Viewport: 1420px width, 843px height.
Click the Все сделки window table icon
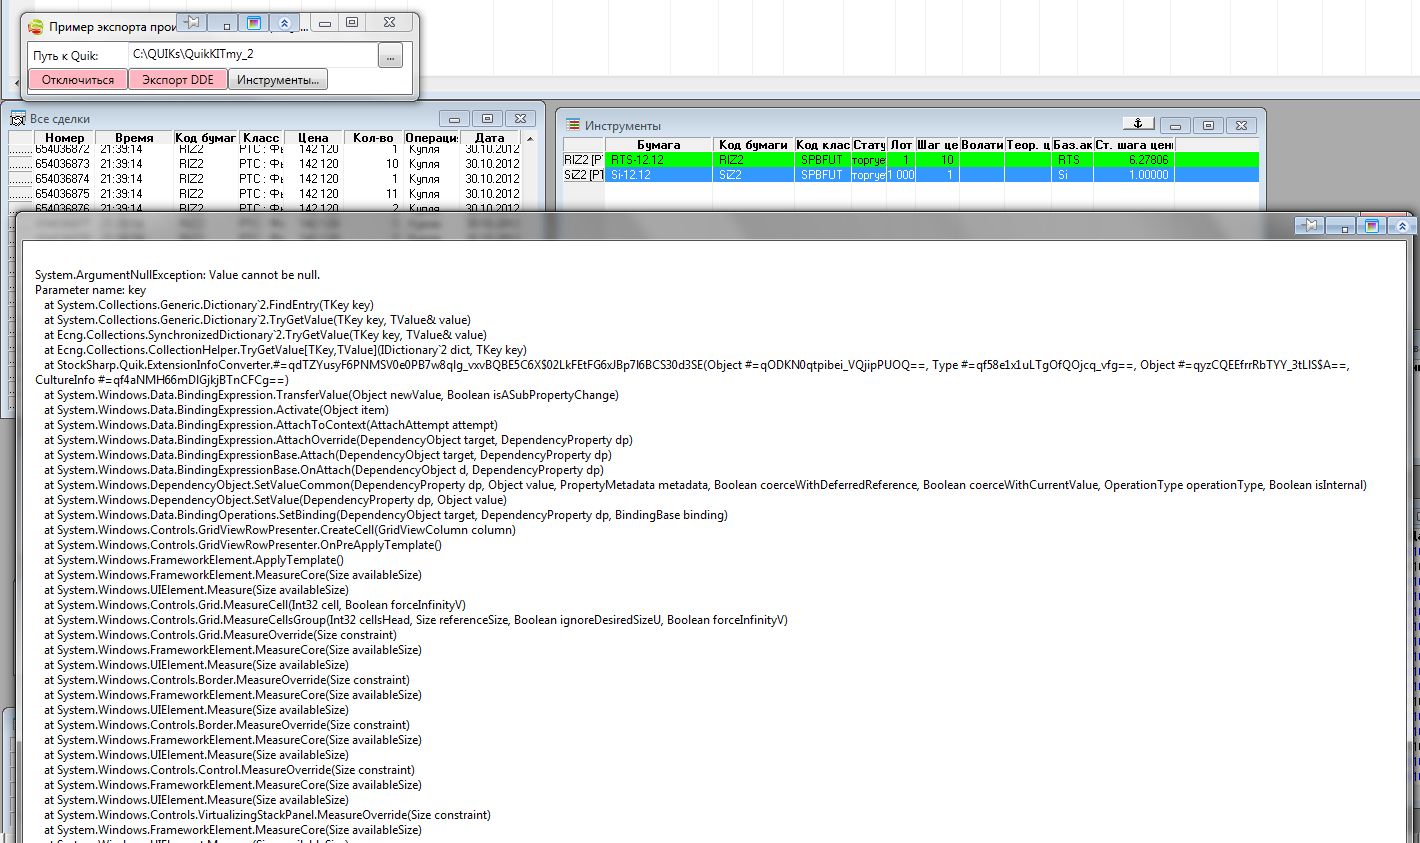[17, 119]
